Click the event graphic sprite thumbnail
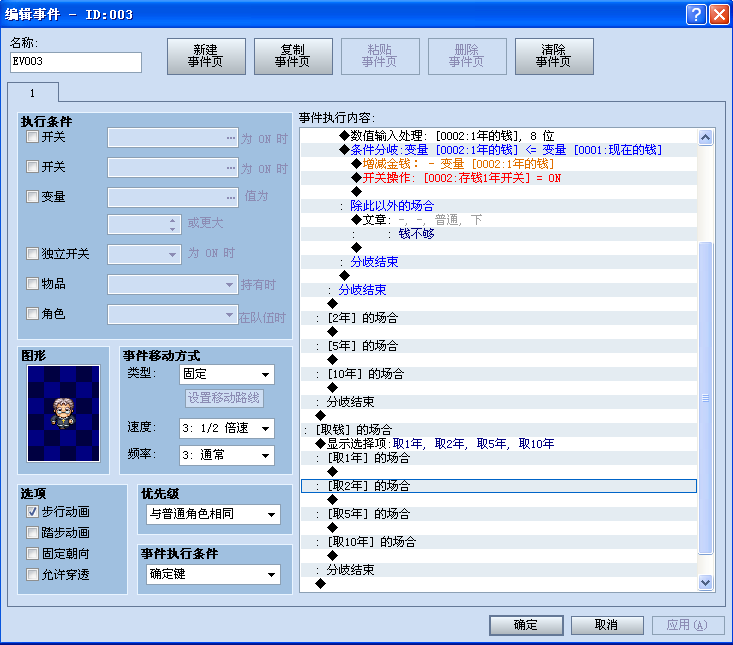Viewport: 733px width, 645px height. pos(63,414)
